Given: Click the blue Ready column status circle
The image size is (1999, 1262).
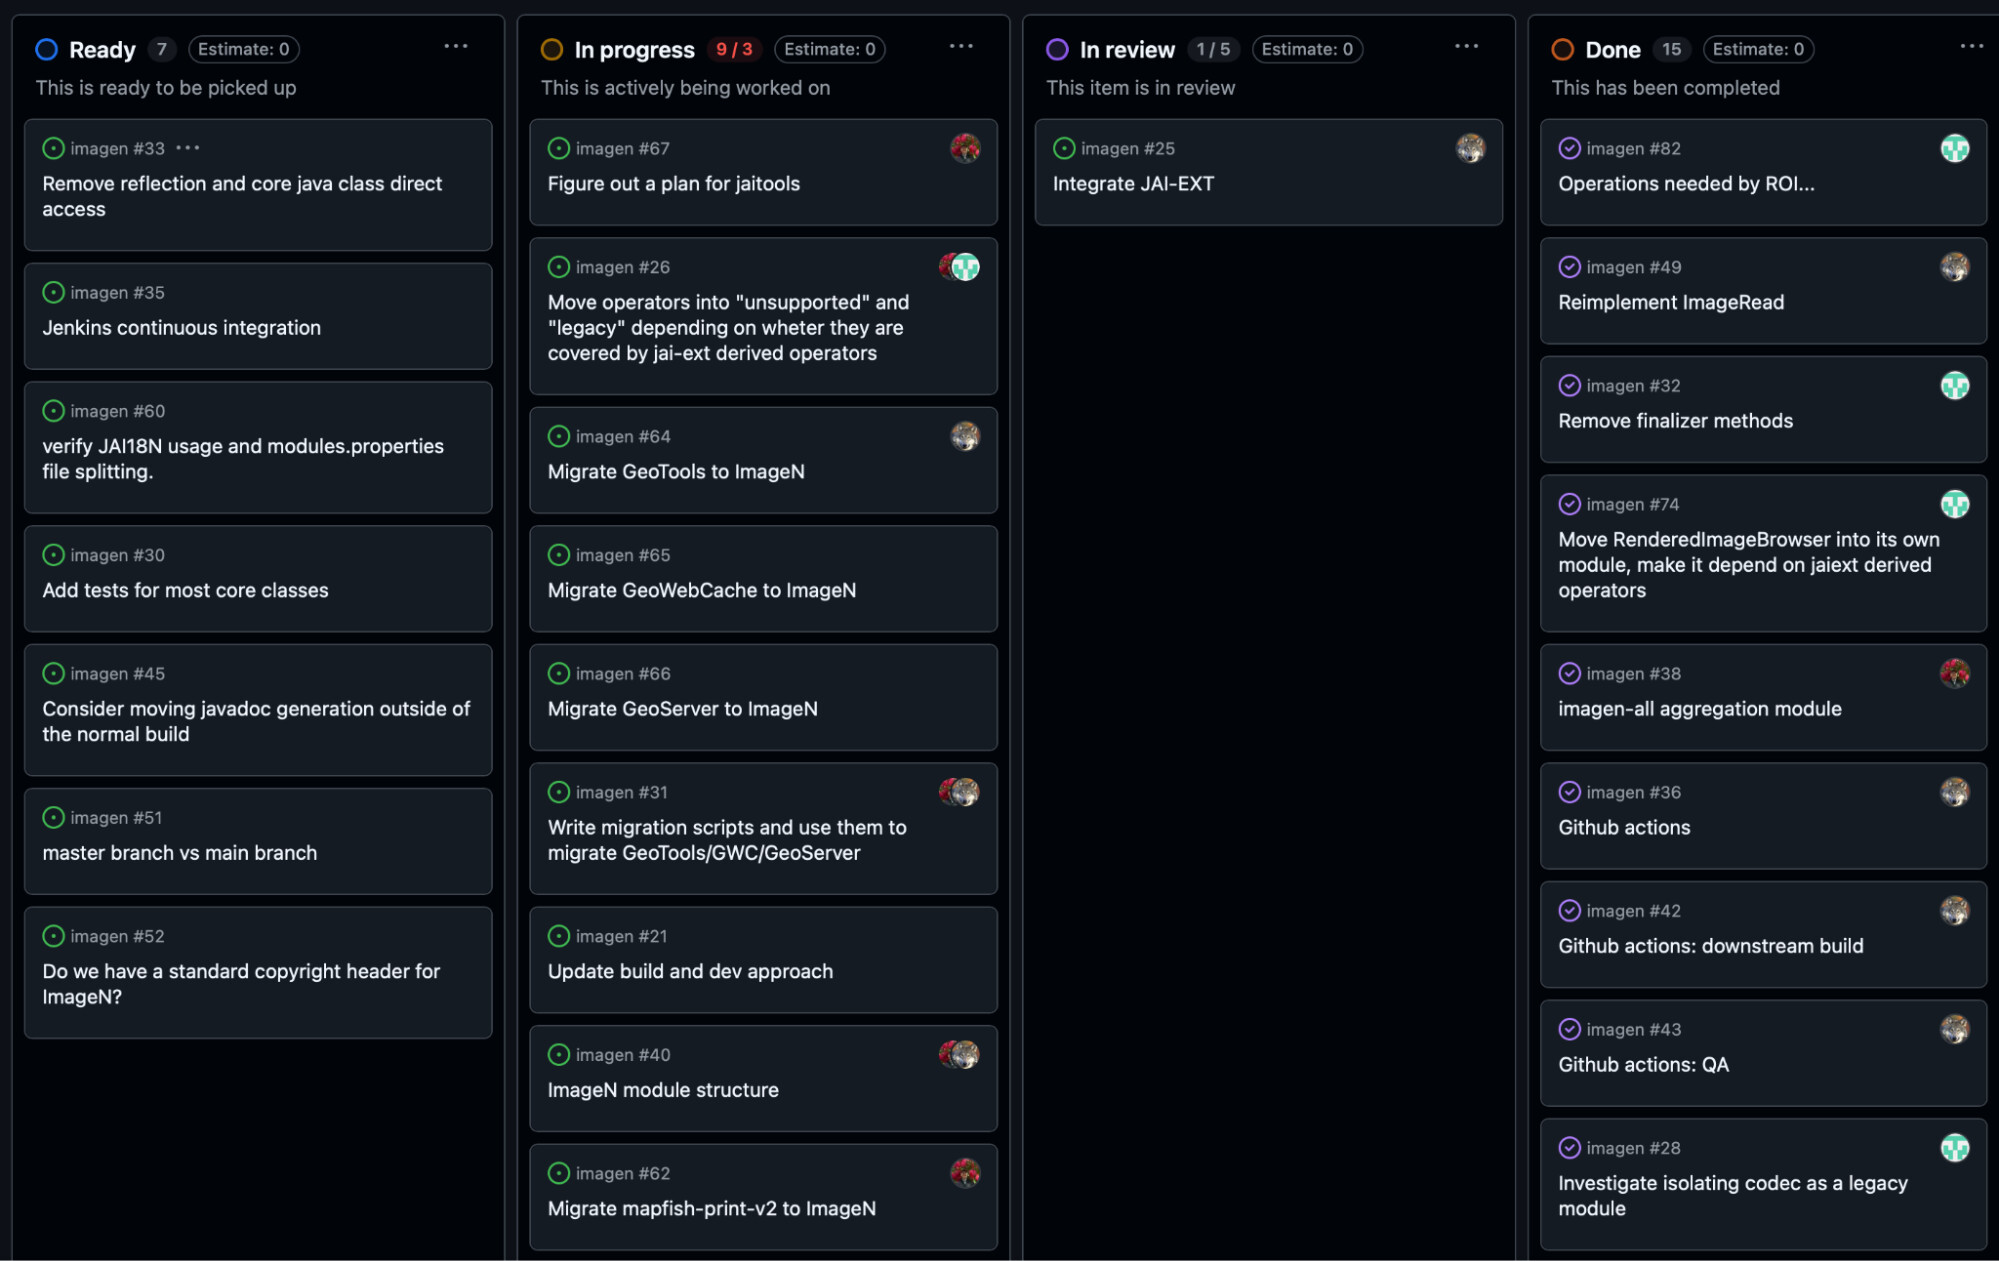Looking at the screenshot, I should click(46, 49).
